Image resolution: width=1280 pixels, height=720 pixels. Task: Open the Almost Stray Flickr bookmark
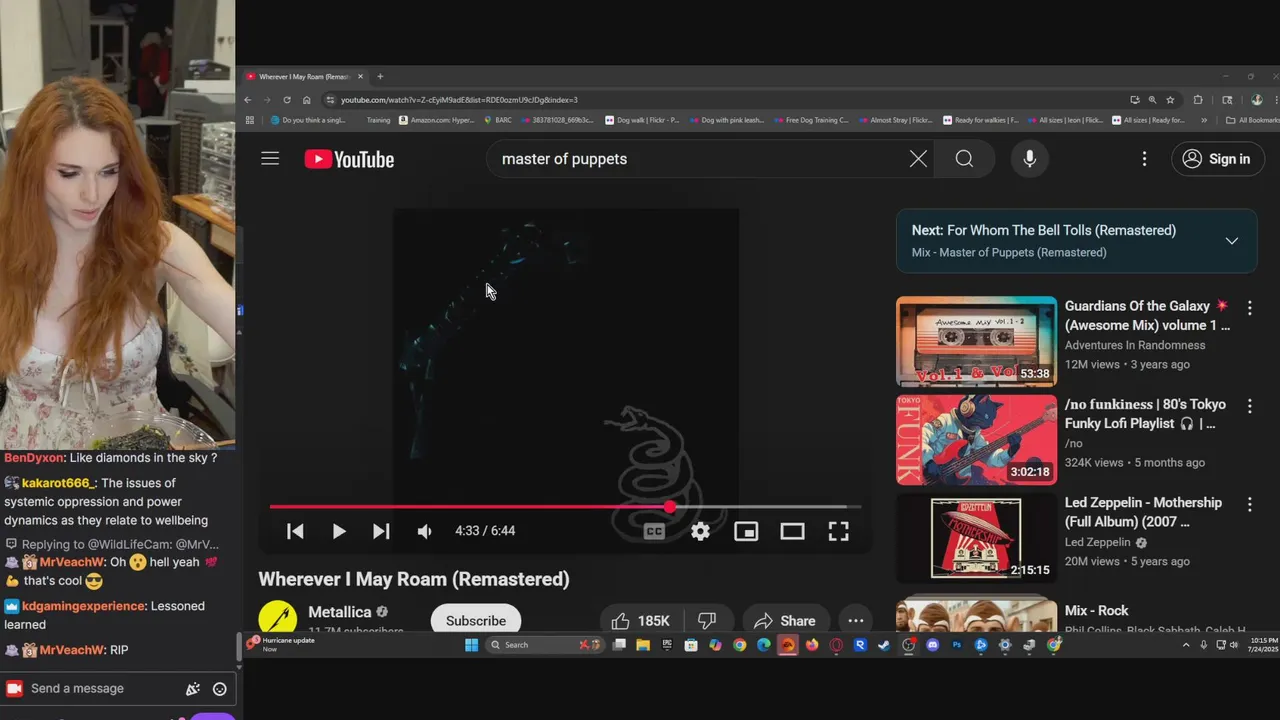coord(895,120)
